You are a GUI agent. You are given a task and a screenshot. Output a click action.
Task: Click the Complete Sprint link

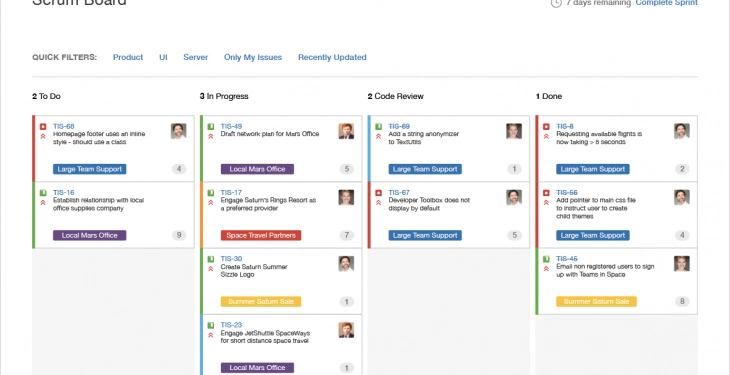pyautogui.click(x=667, y=3)
